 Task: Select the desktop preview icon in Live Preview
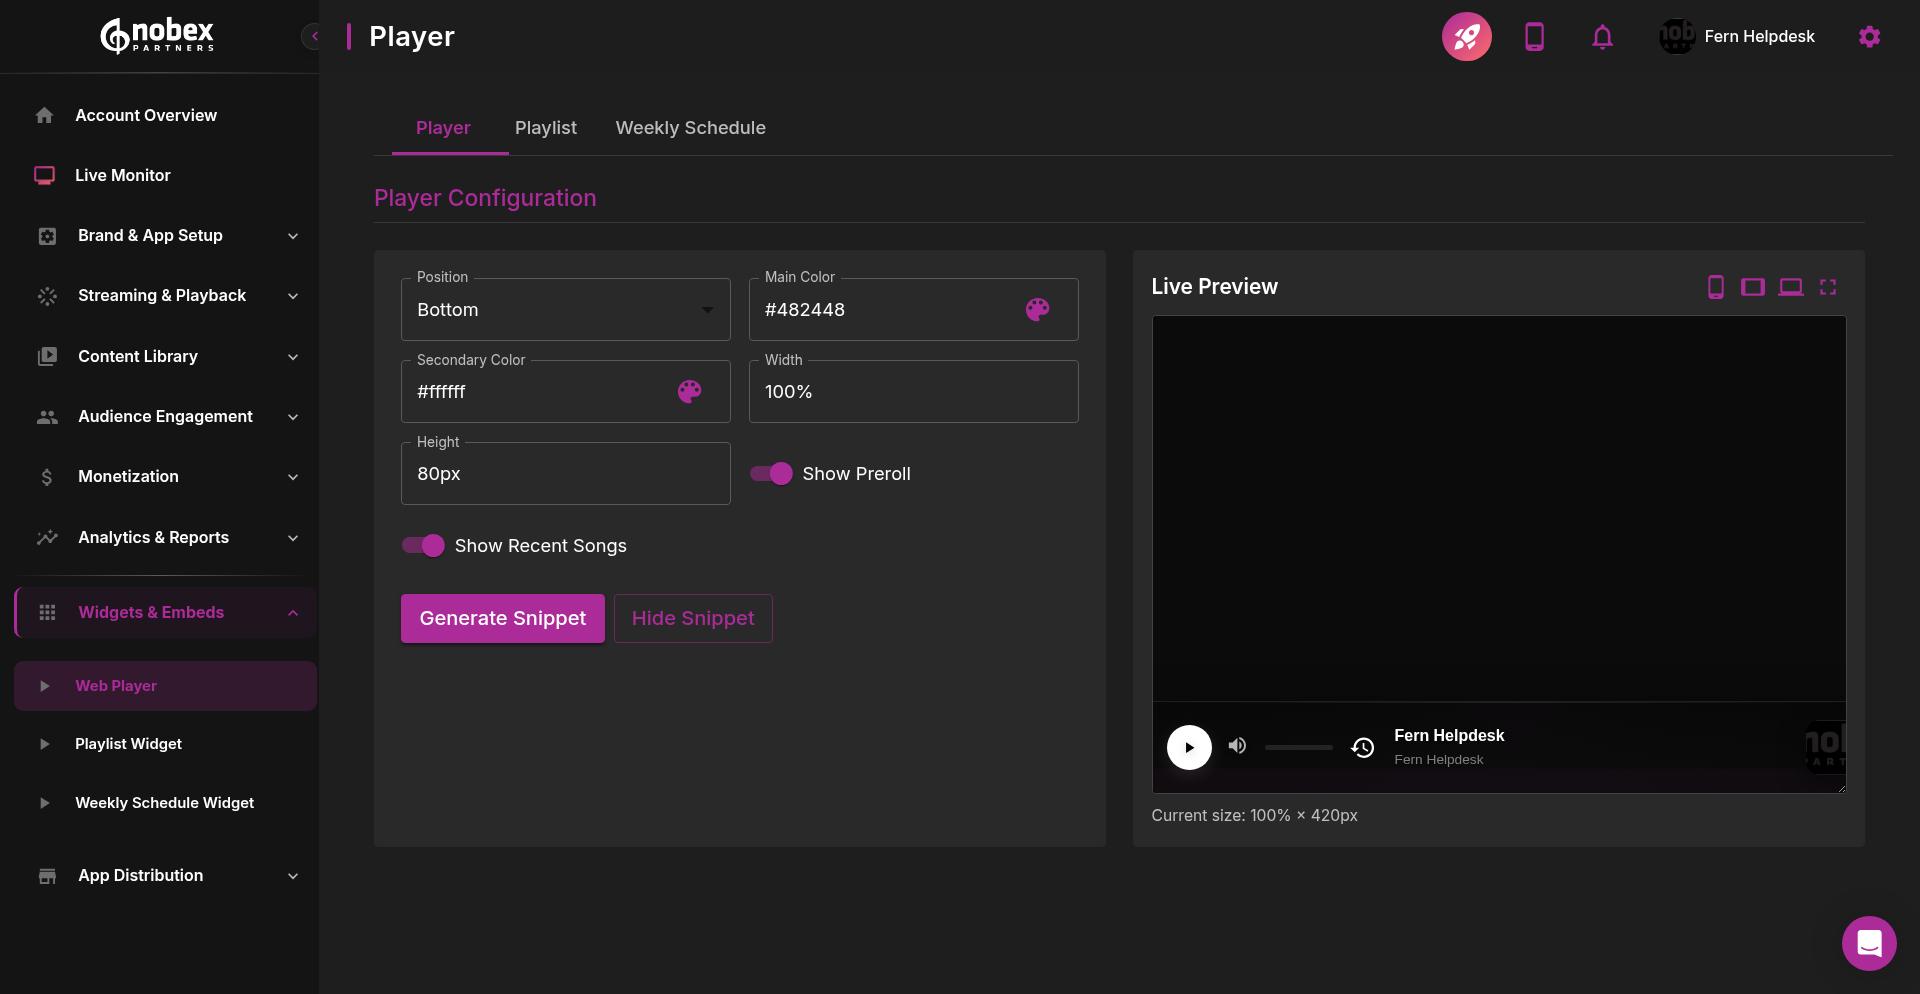point(1791,287)
